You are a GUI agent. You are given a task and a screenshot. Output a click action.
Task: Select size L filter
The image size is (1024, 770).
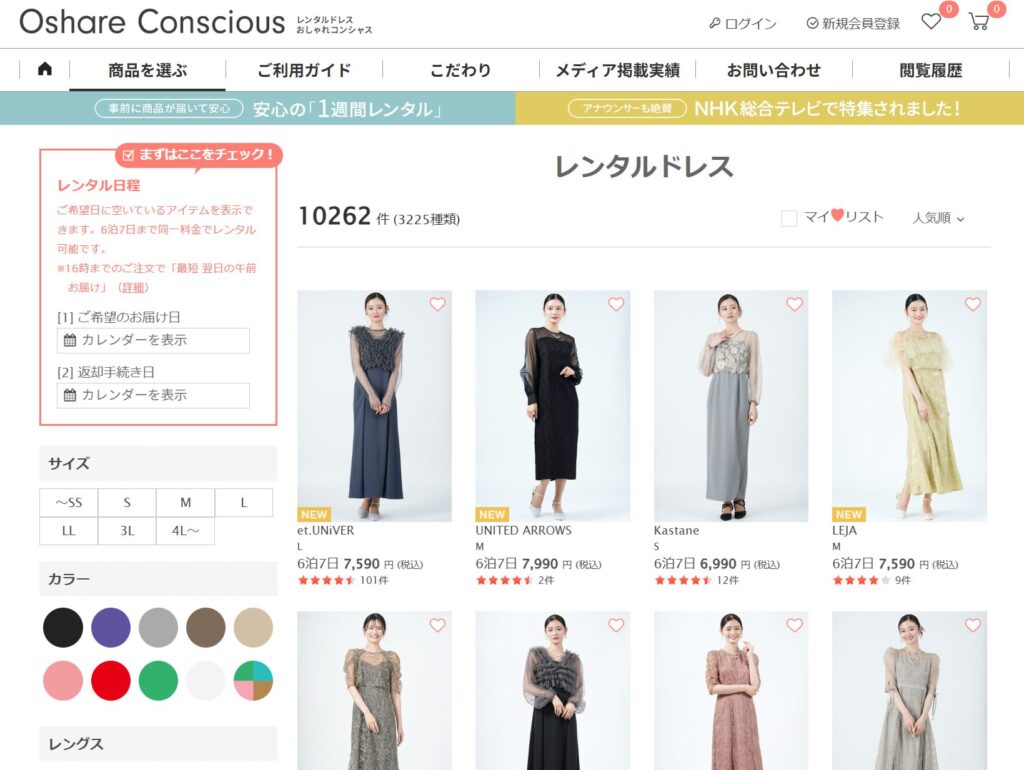(x=244, y=502)
